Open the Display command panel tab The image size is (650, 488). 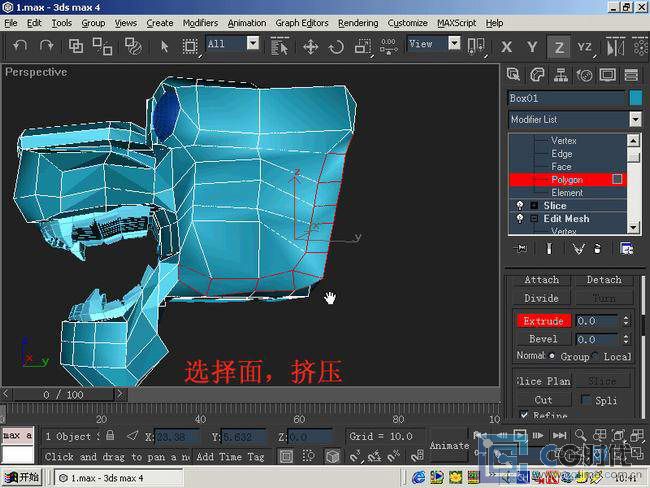[x=608, y=75]
